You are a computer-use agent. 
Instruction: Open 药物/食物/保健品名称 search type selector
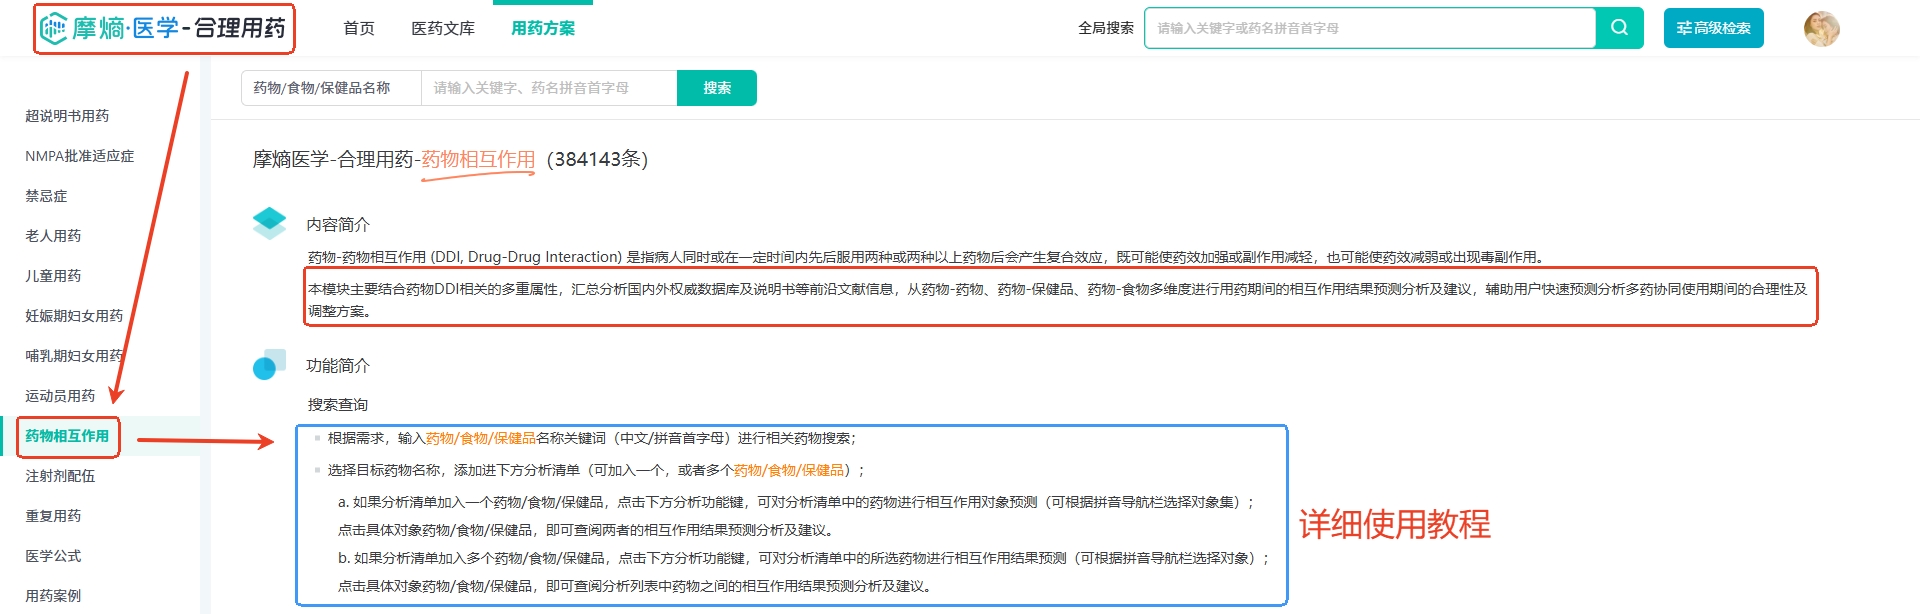click(331, 88)
